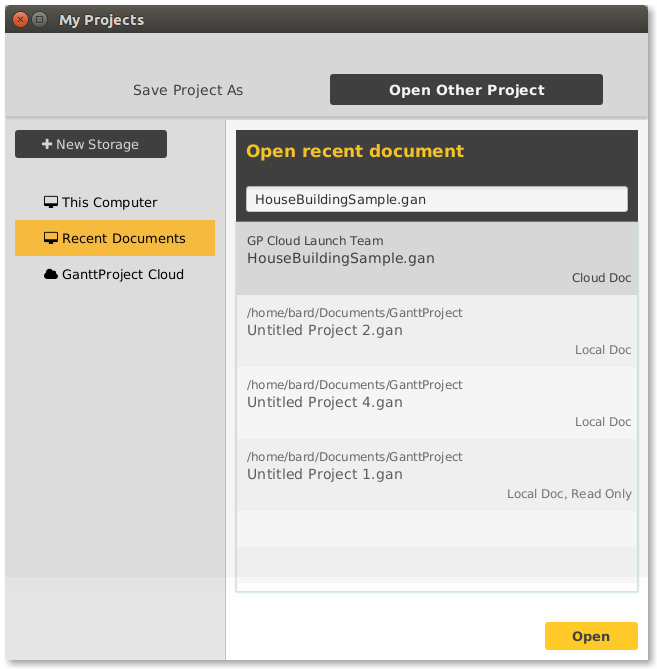Click the Local Doc, Read Only label
The width and height of the screenshot is (657, 669).
[569, 494]
